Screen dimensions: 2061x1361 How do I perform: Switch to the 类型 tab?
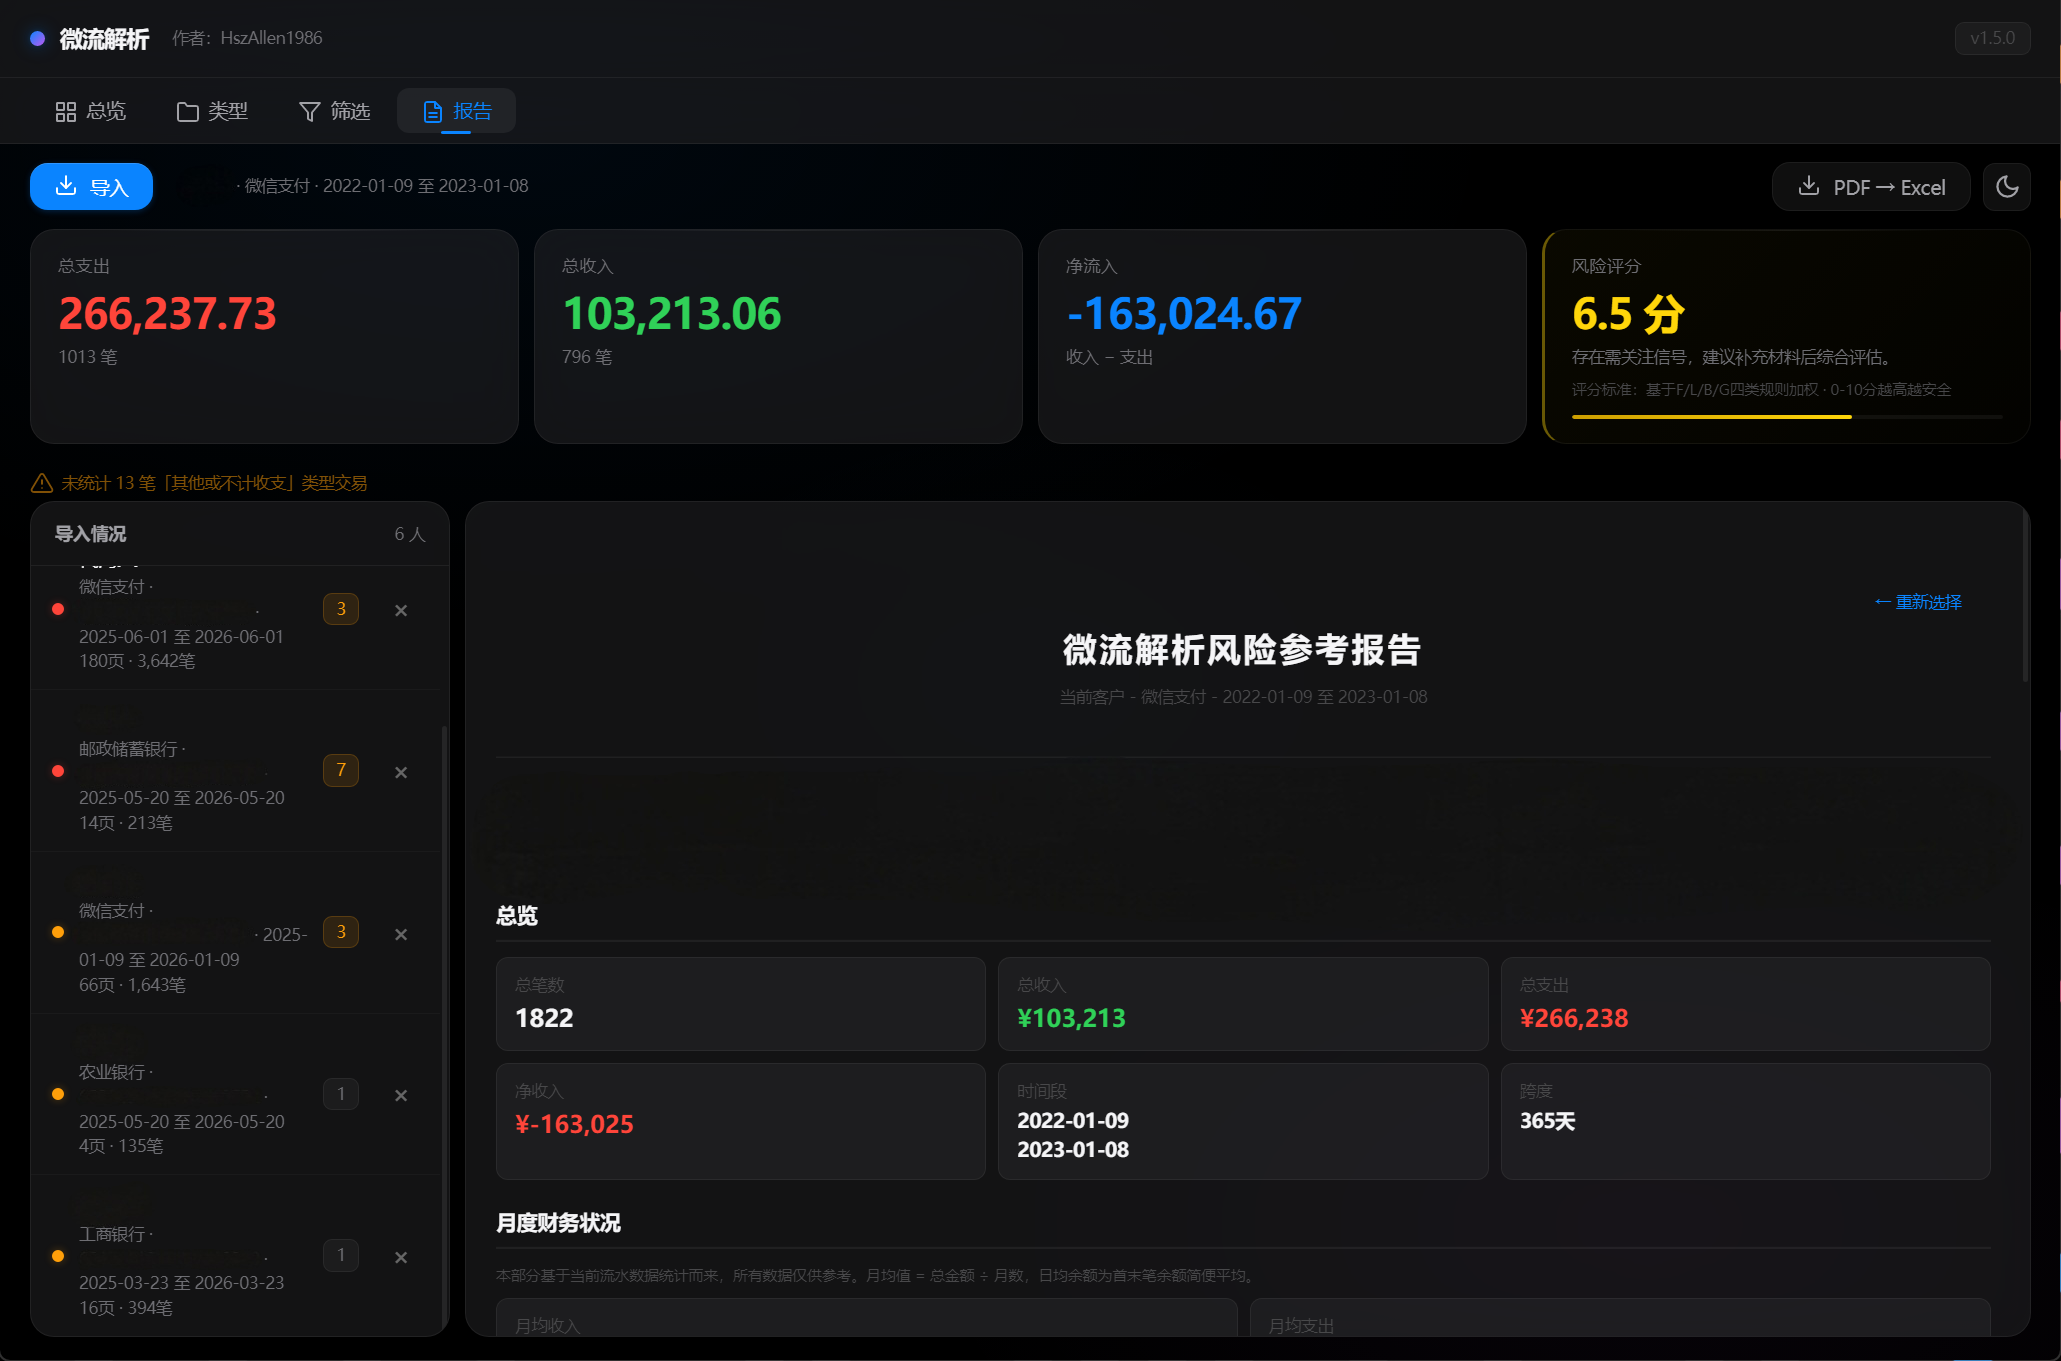[212, 111]
